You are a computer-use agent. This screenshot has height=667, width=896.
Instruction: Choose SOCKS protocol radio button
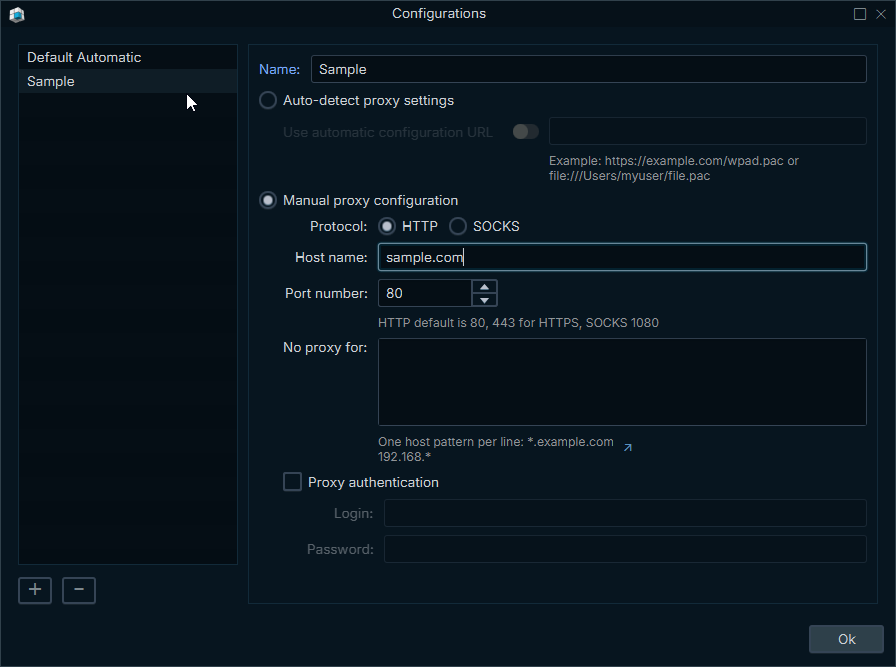[458, 226]
